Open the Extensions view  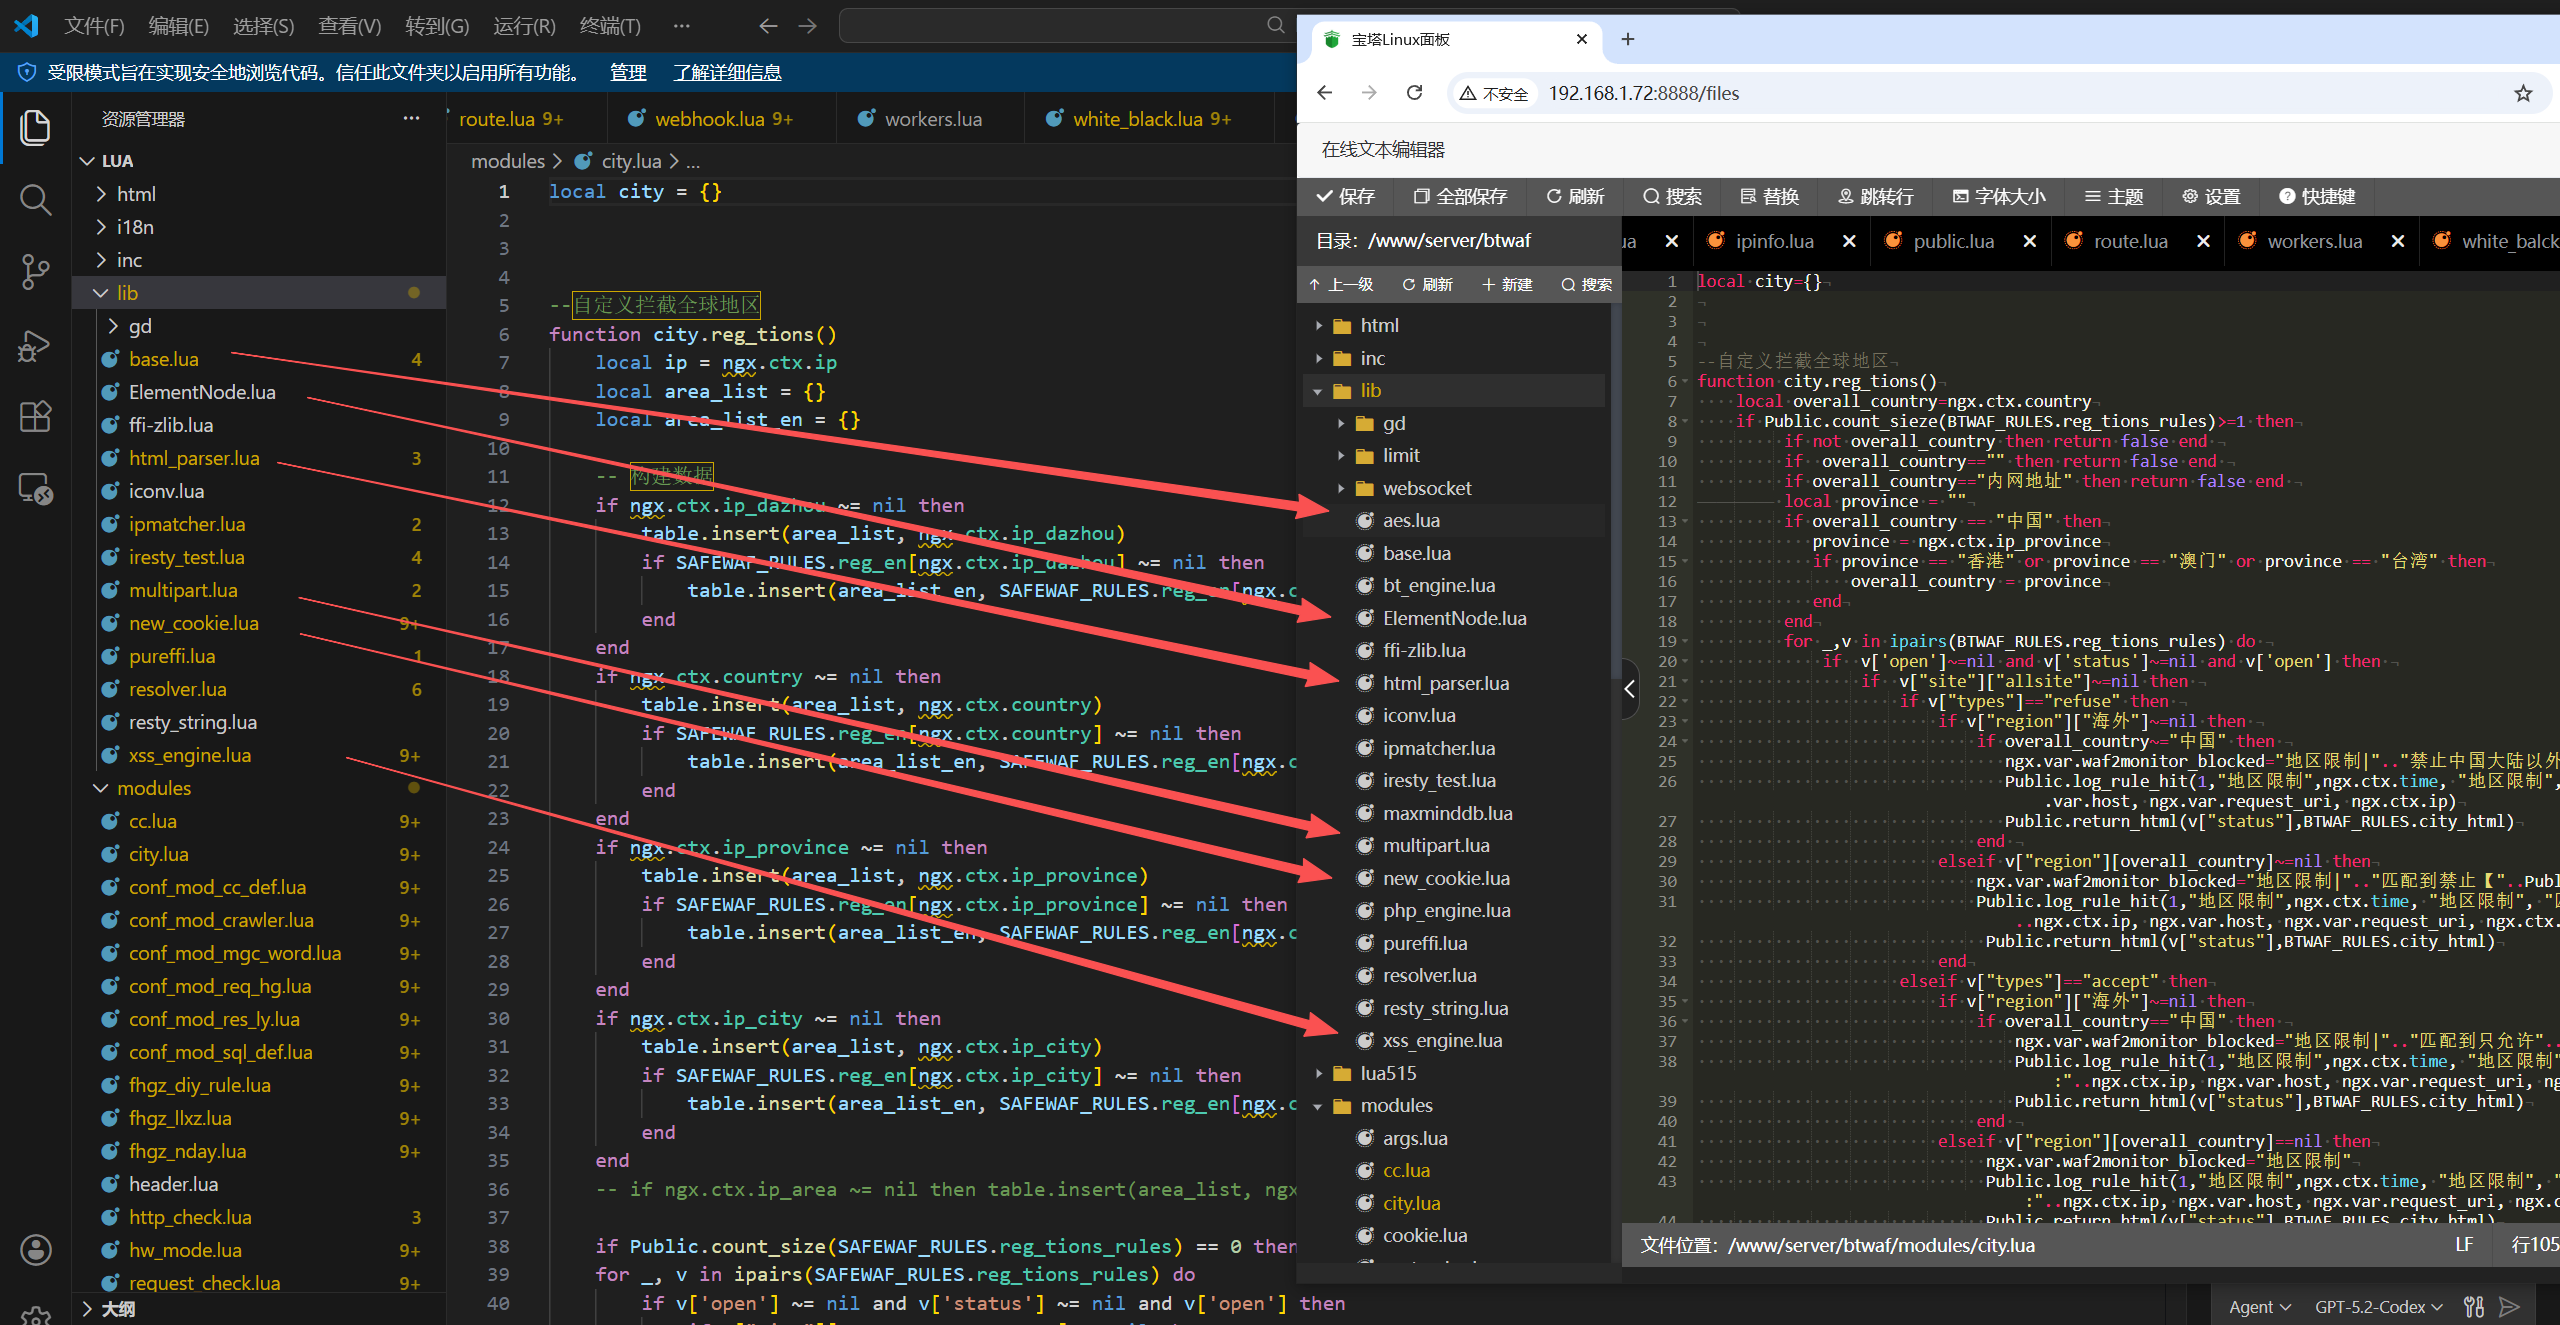click(x=35, y=416)
